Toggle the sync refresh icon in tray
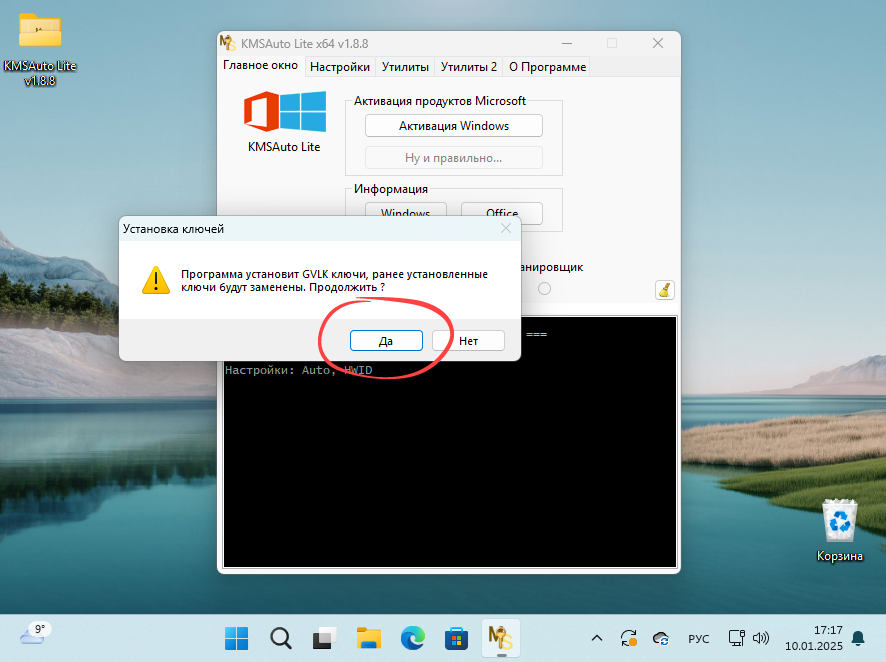 629,638
